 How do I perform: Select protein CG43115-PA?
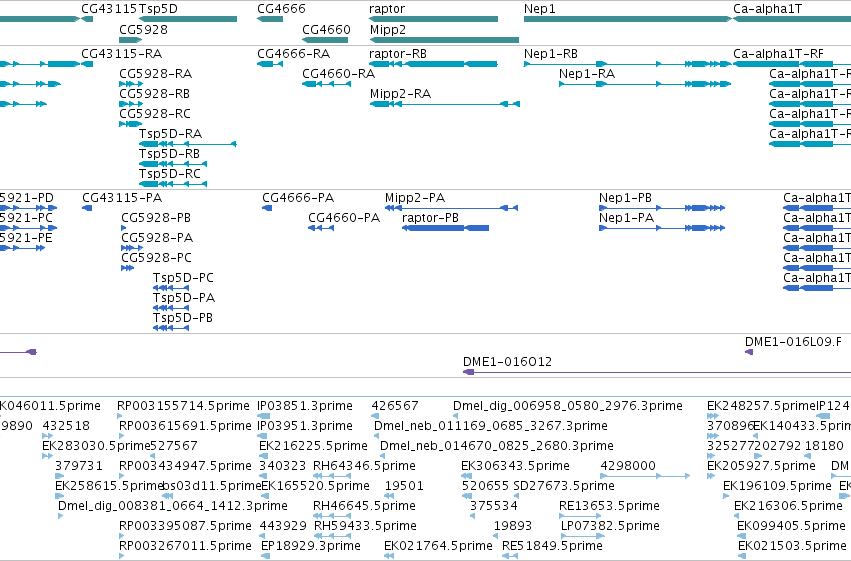(87, 208)
